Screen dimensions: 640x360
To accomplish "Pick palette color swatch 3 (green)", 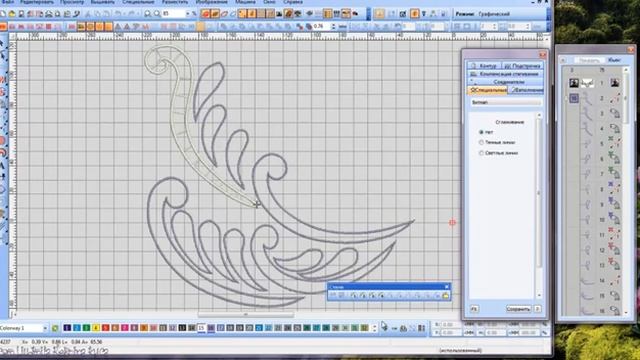I will click(86, 328).
